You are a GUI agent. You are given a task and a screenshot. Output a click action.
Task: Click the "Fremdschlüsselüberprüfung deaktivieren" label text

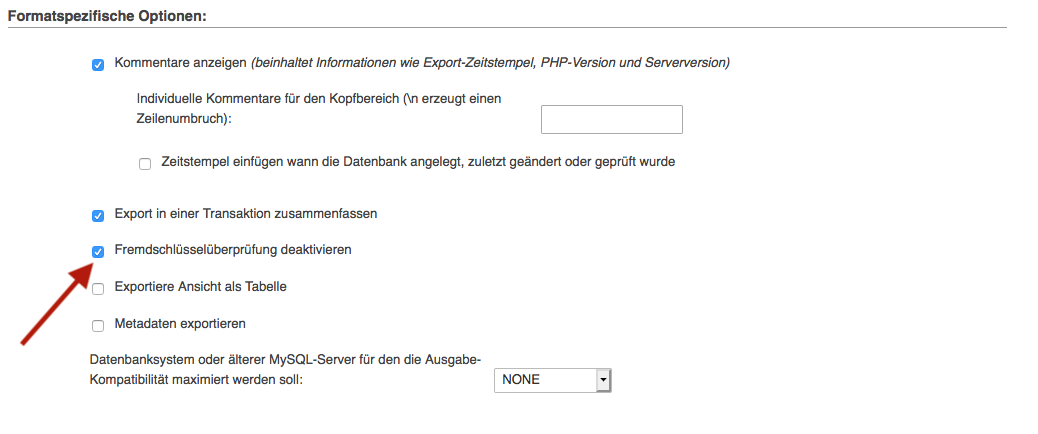pyautogui.click(x=233, y=250)
